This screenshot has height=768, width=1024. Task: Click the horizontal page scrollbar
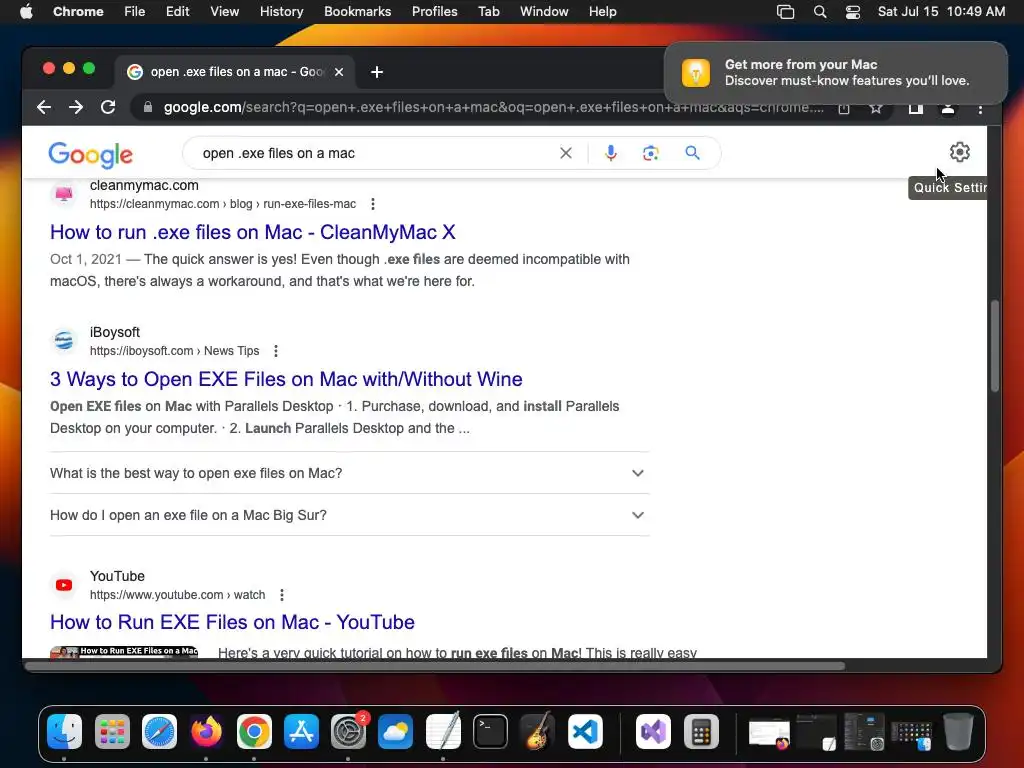pos(436,666)
